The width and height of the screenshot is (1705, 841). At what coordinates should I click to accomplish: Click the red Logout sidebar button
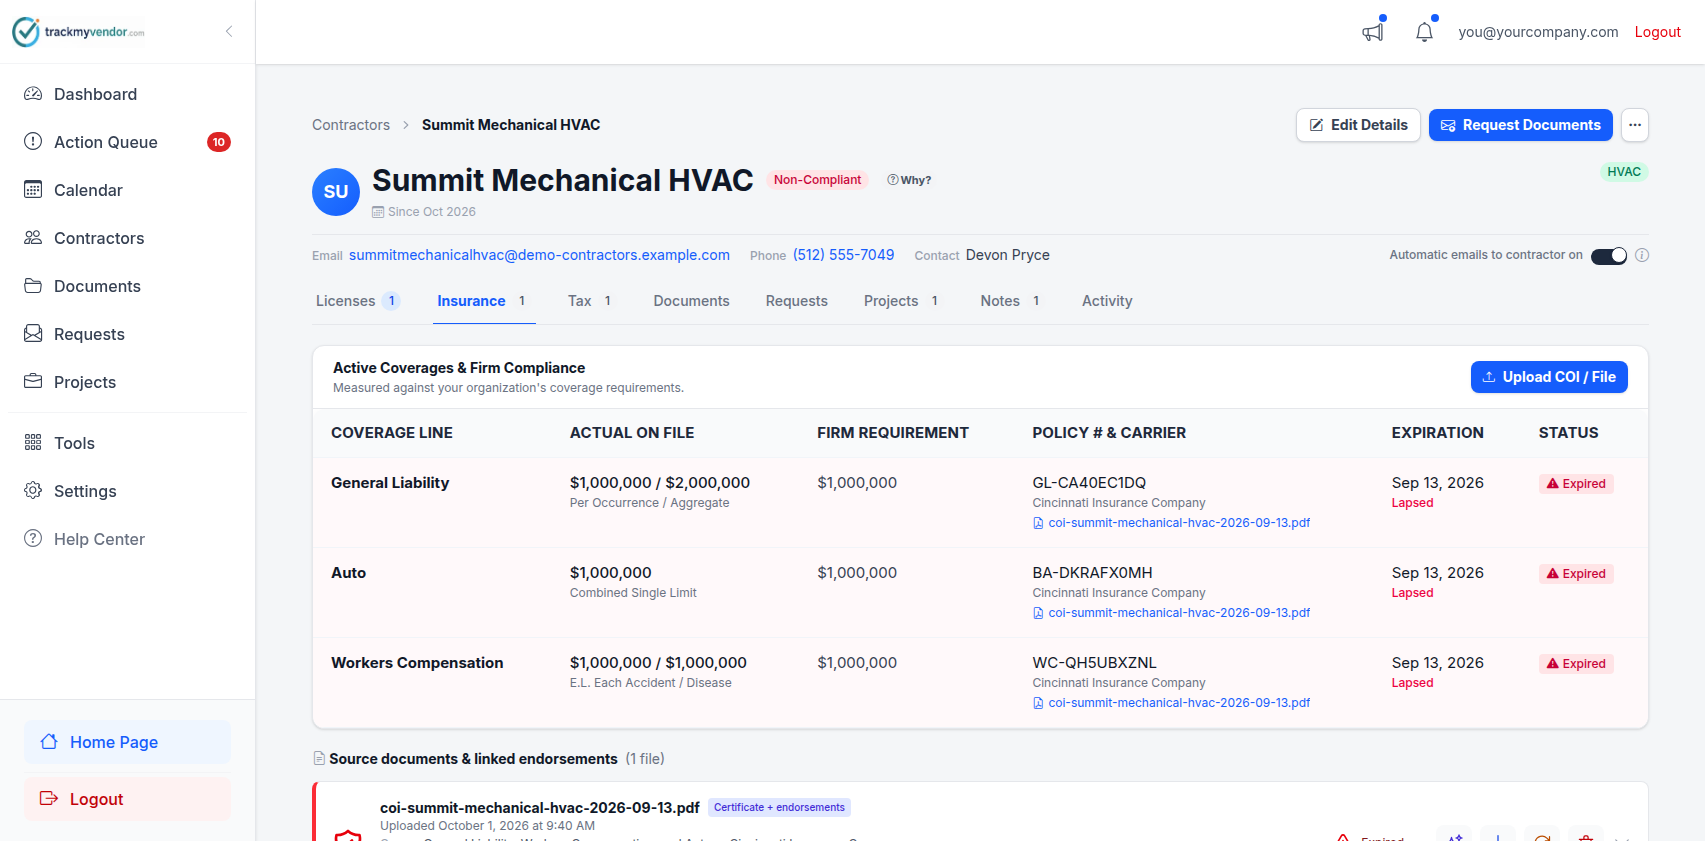127,799
